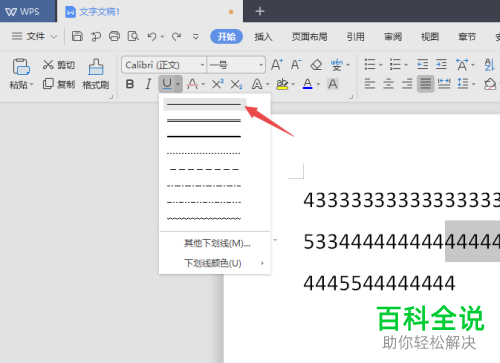500x363 pixels.
Task: Click the 剪切 cut button
Action: tap(59, 65)
